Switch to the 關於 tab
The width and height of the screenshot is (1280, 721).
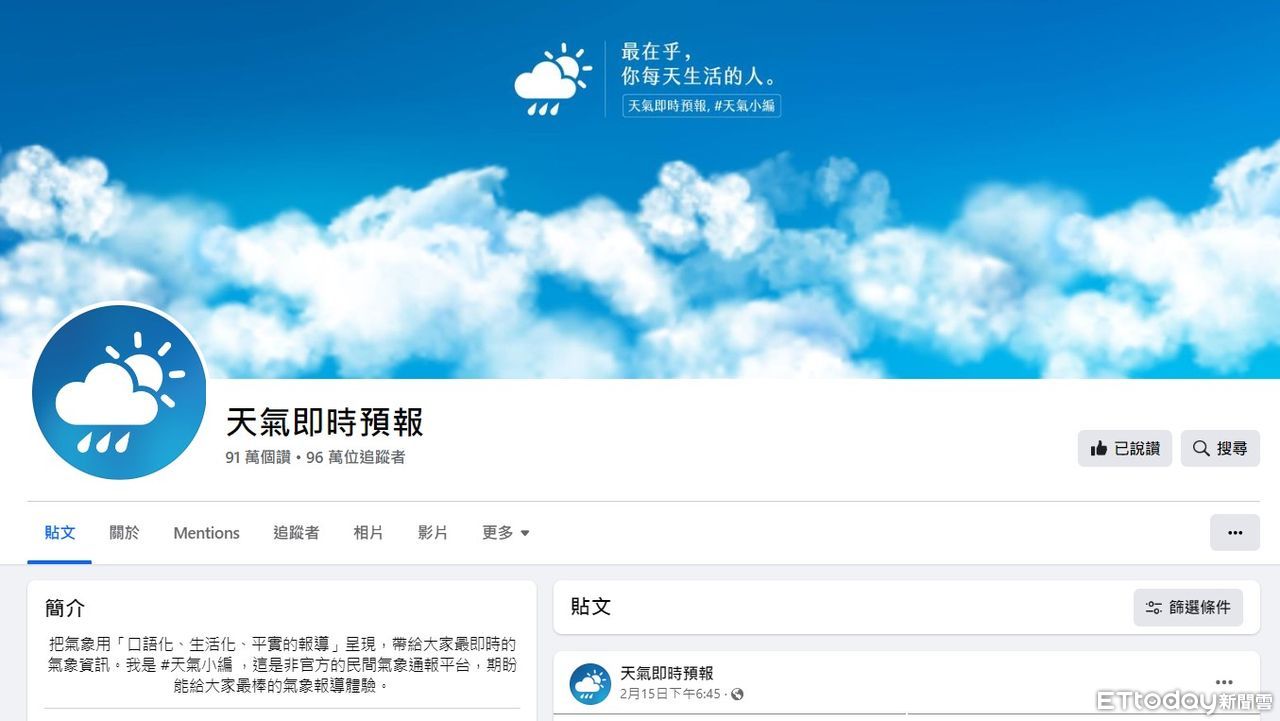(124, 533)
